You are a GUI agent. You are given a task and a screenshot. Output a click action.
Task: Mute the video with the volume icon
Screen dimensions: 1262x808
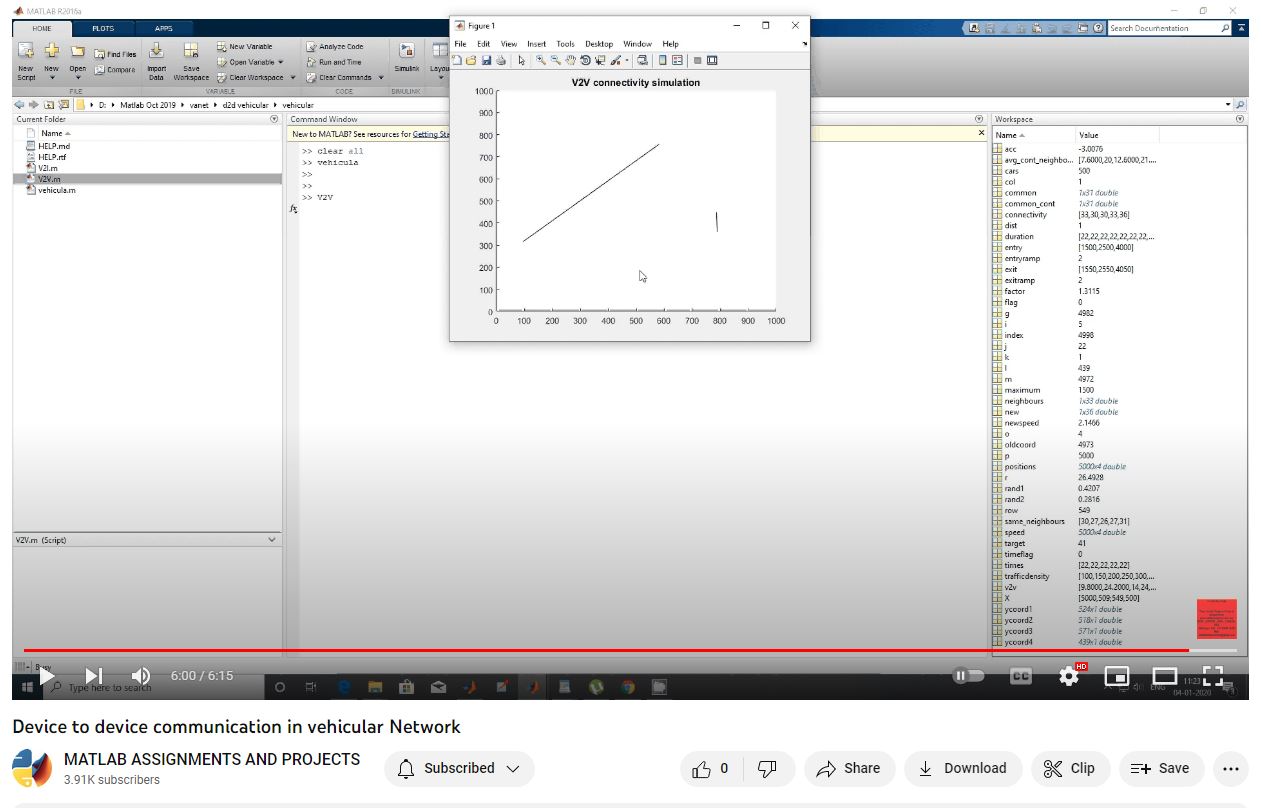(141, 677)
